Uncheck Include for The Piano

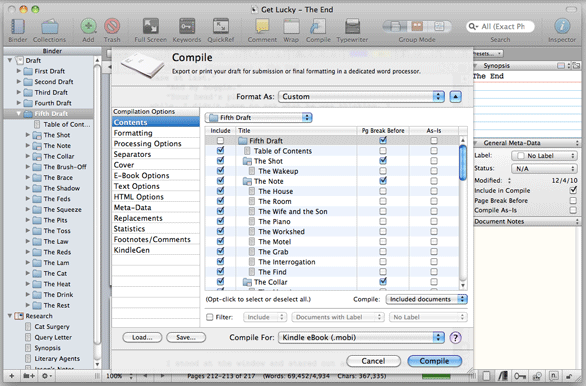(220, 221)
